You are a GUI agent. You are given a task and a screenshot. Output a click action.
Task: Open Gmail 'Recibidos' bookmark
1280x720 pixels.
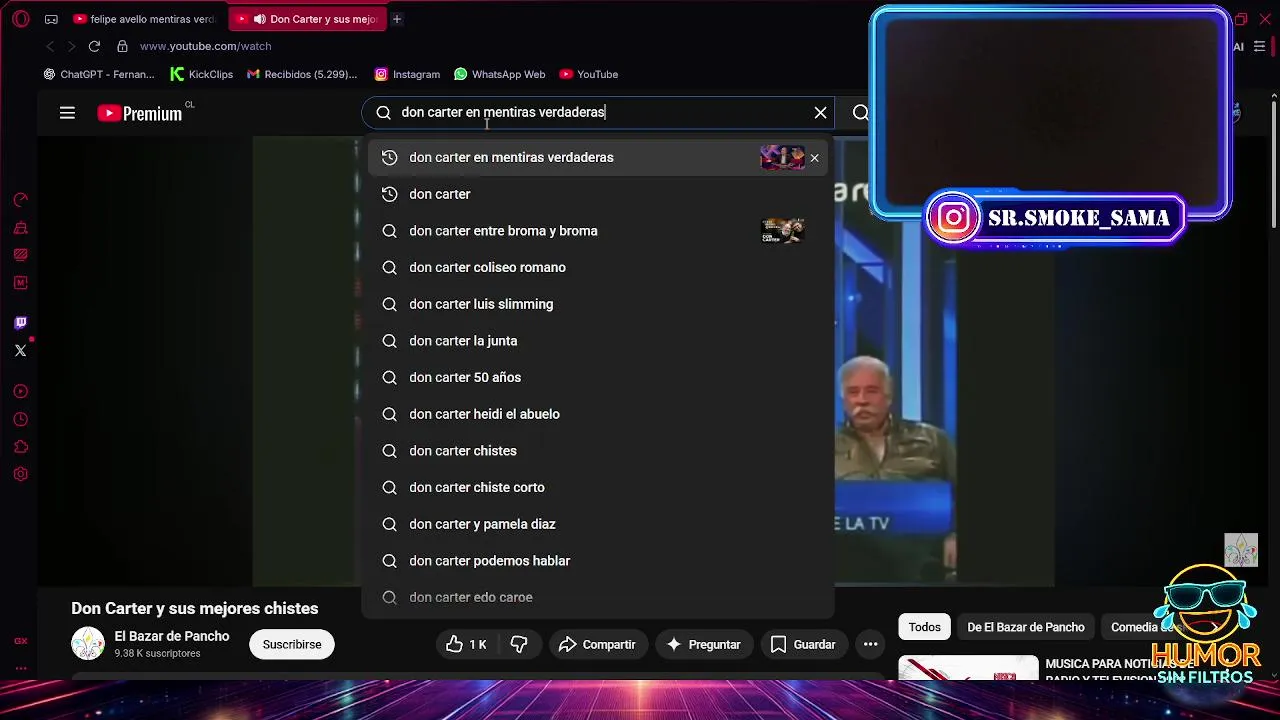302,74
